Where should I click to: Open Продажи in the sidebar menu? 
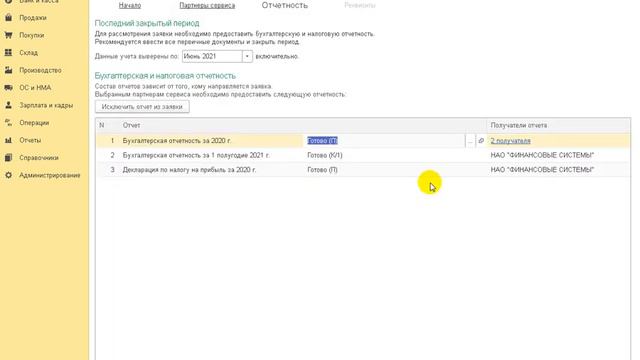[x=33, y=18]
